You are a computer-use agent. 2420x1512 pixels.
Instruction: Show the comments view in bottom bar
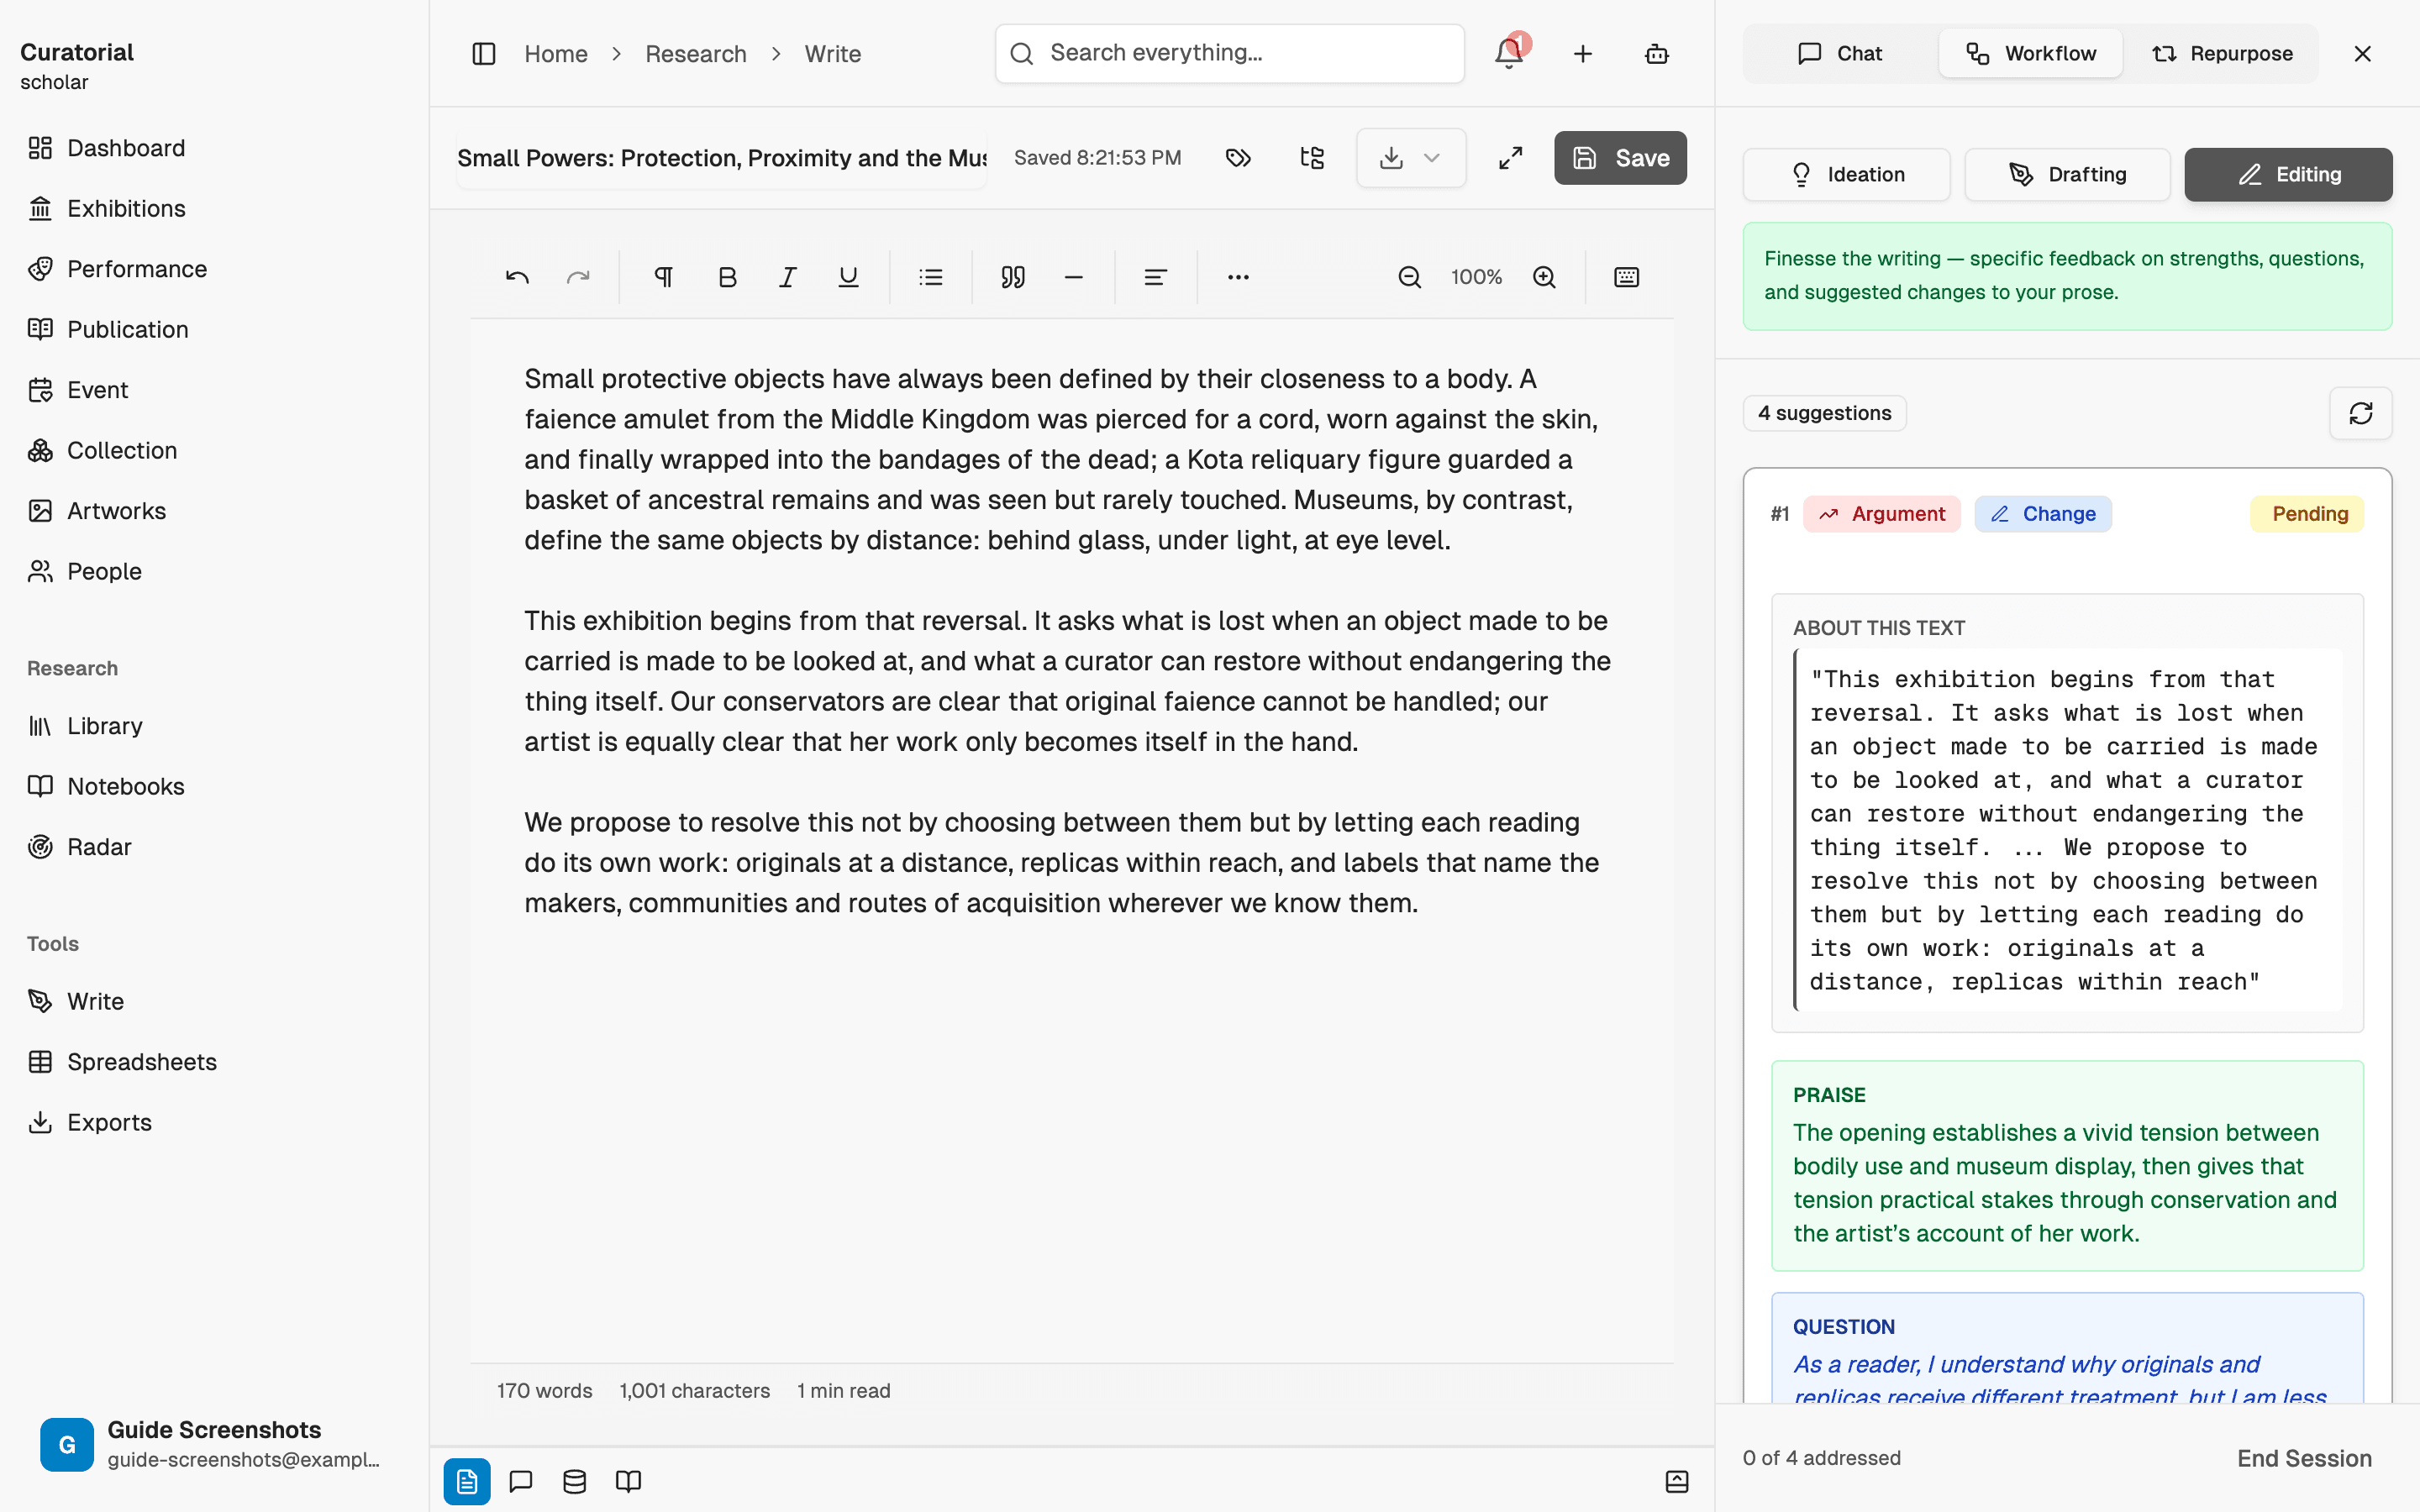[x=521, y=1481]
